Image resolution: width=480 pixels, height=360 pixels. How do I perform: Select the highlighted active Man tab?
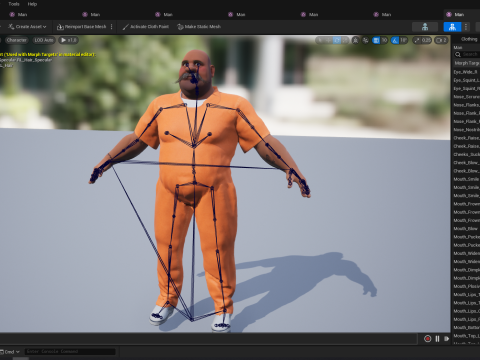[462, 14]
